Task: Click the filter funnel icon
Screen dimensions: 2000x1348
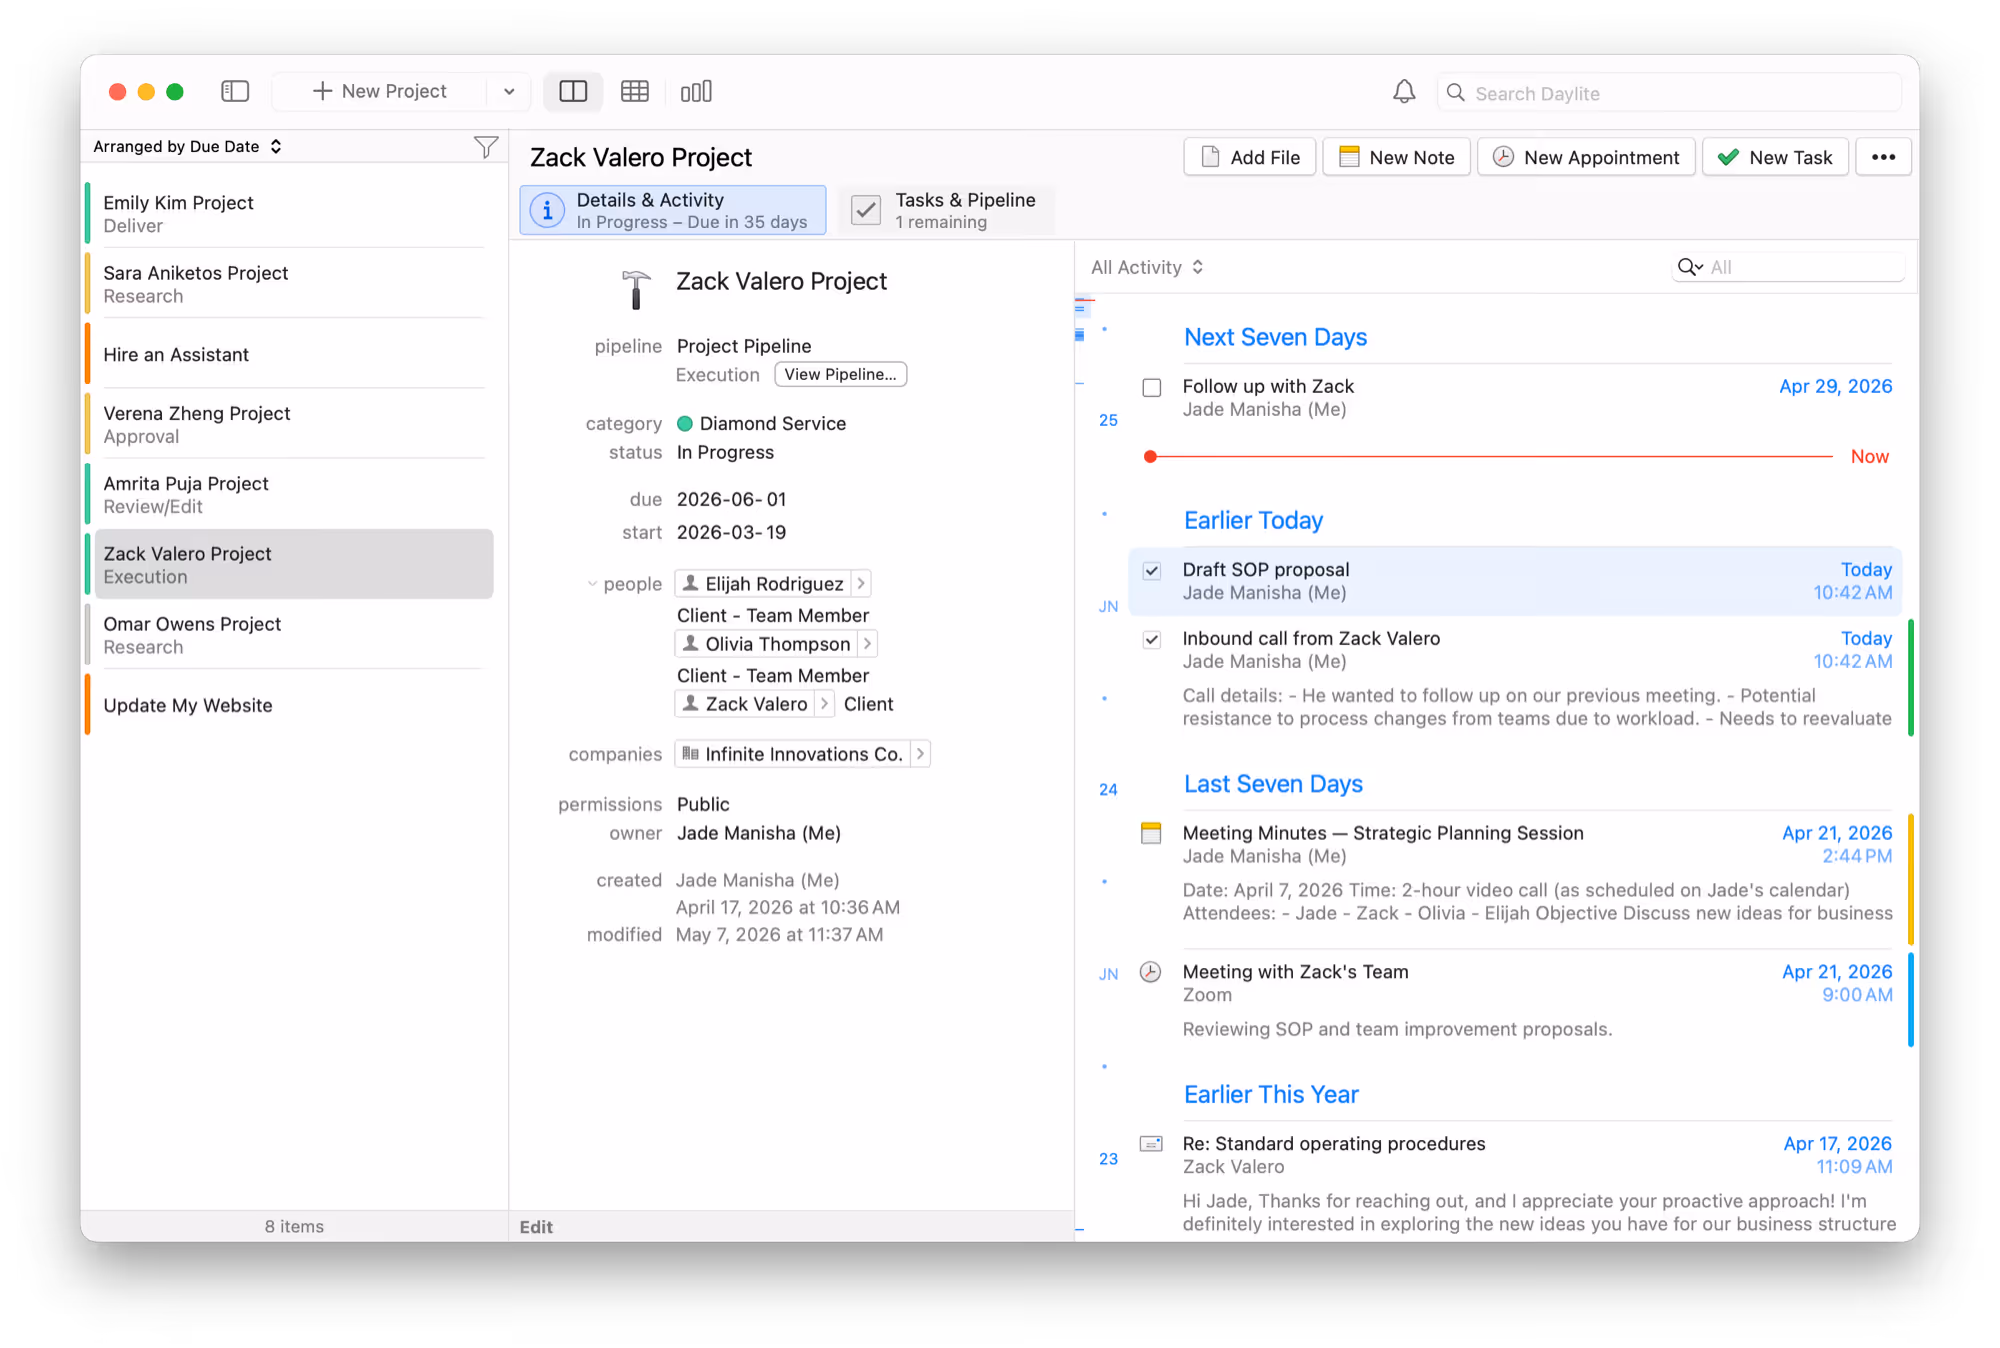Action: click(x=486, y=147)
